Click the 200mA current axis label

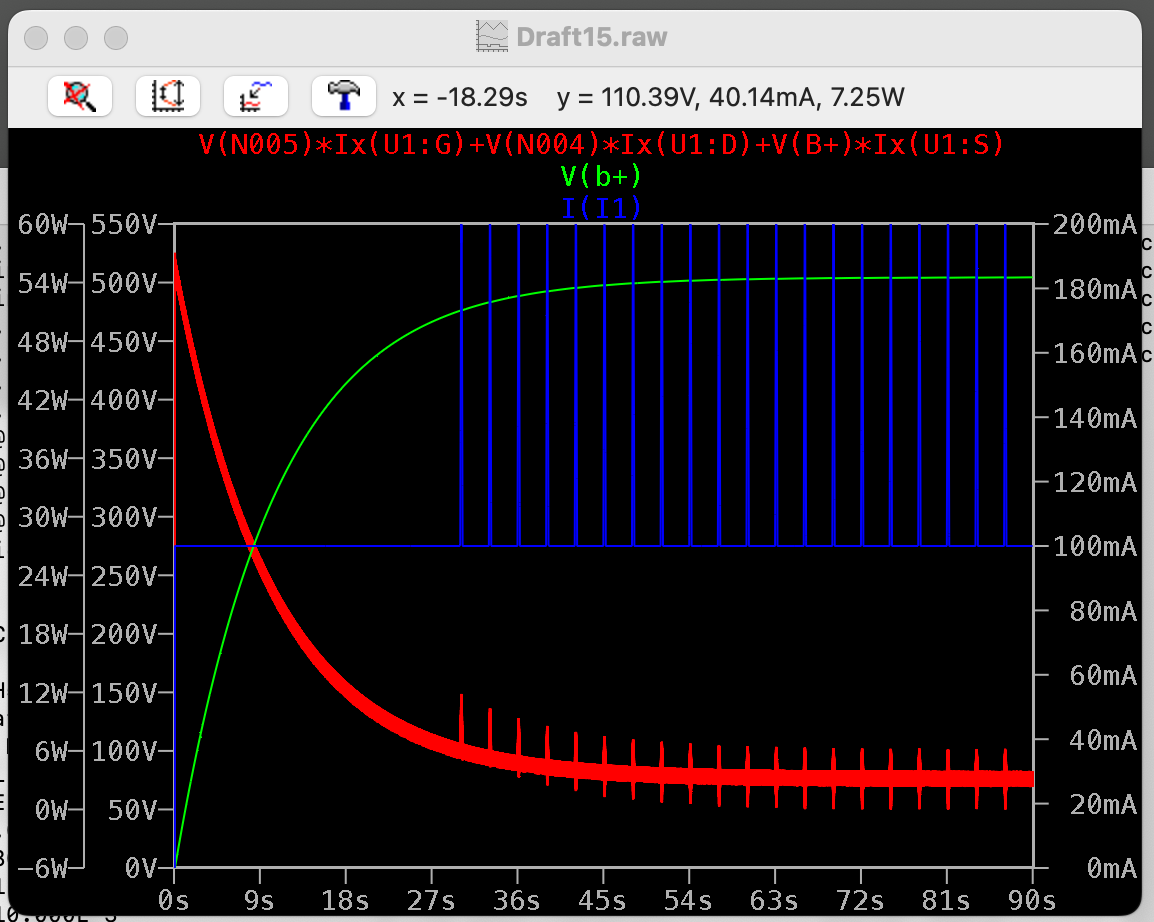(x=1095, y=224)
